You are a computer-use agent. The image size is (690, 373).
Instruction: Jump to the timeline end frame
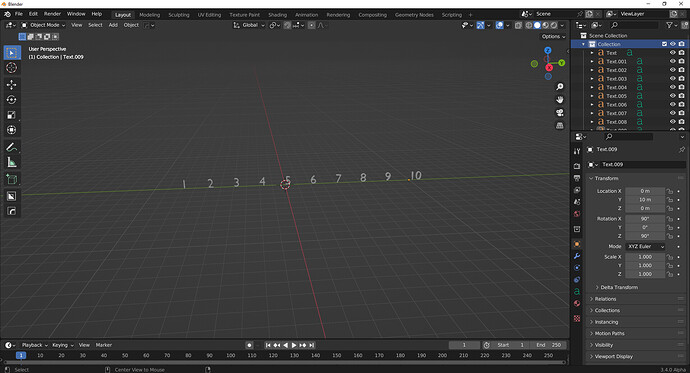coord(312,345)
